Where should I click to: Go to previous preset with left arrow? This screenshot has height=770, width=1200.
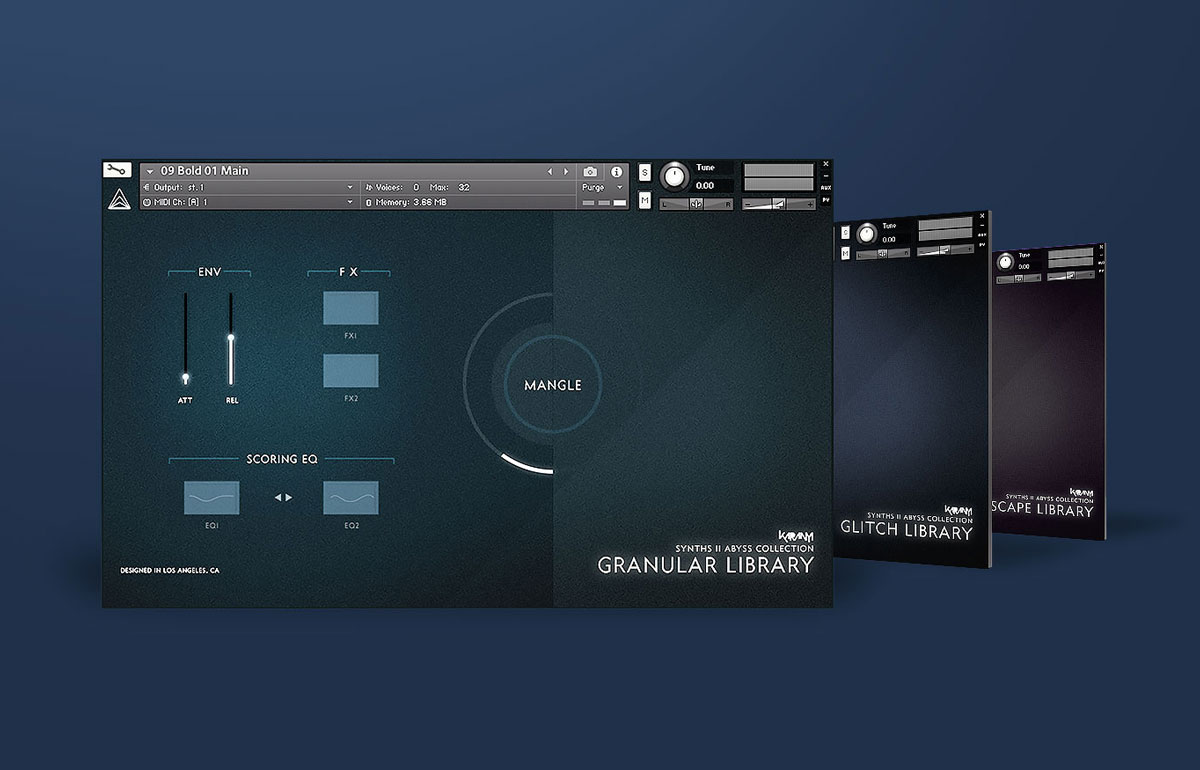[549, 172]
